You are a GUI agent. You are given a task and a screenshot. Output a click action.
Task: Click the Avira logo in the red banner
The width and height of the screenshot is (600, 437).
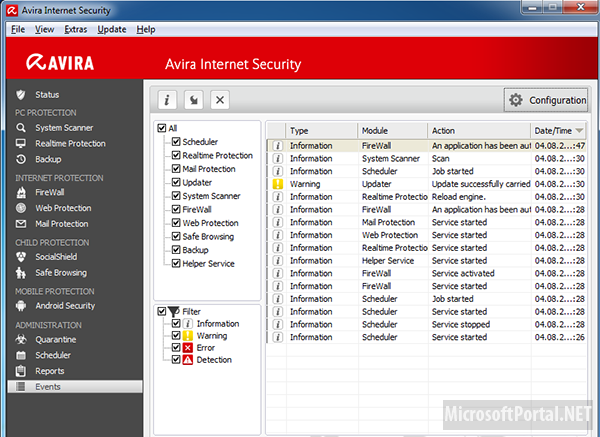click(60, 62)
